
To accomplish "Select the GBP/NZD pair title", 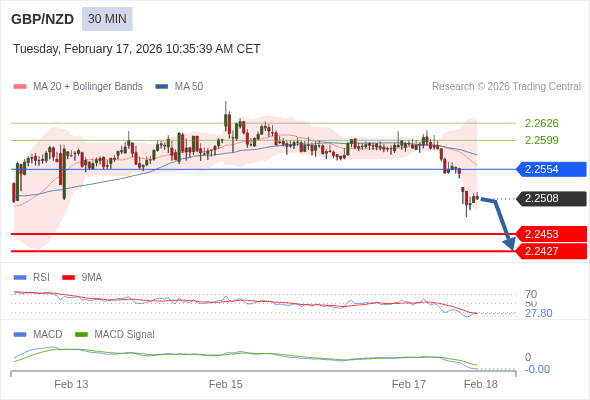I will (43, 19).
